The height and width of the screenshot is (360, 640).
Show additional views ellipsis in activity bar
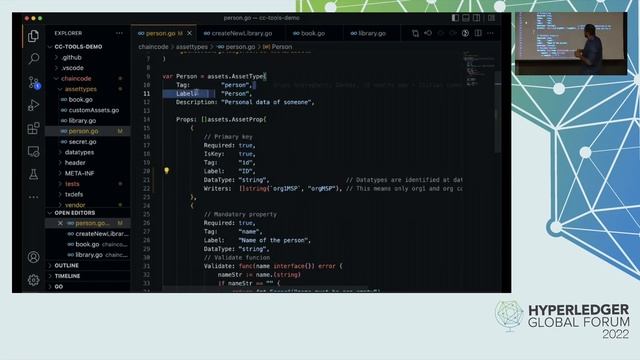coord(33,197)
